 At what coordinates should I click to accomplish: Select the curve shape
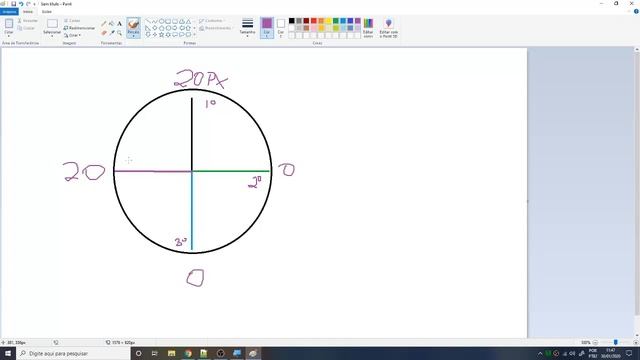point(154,21)
